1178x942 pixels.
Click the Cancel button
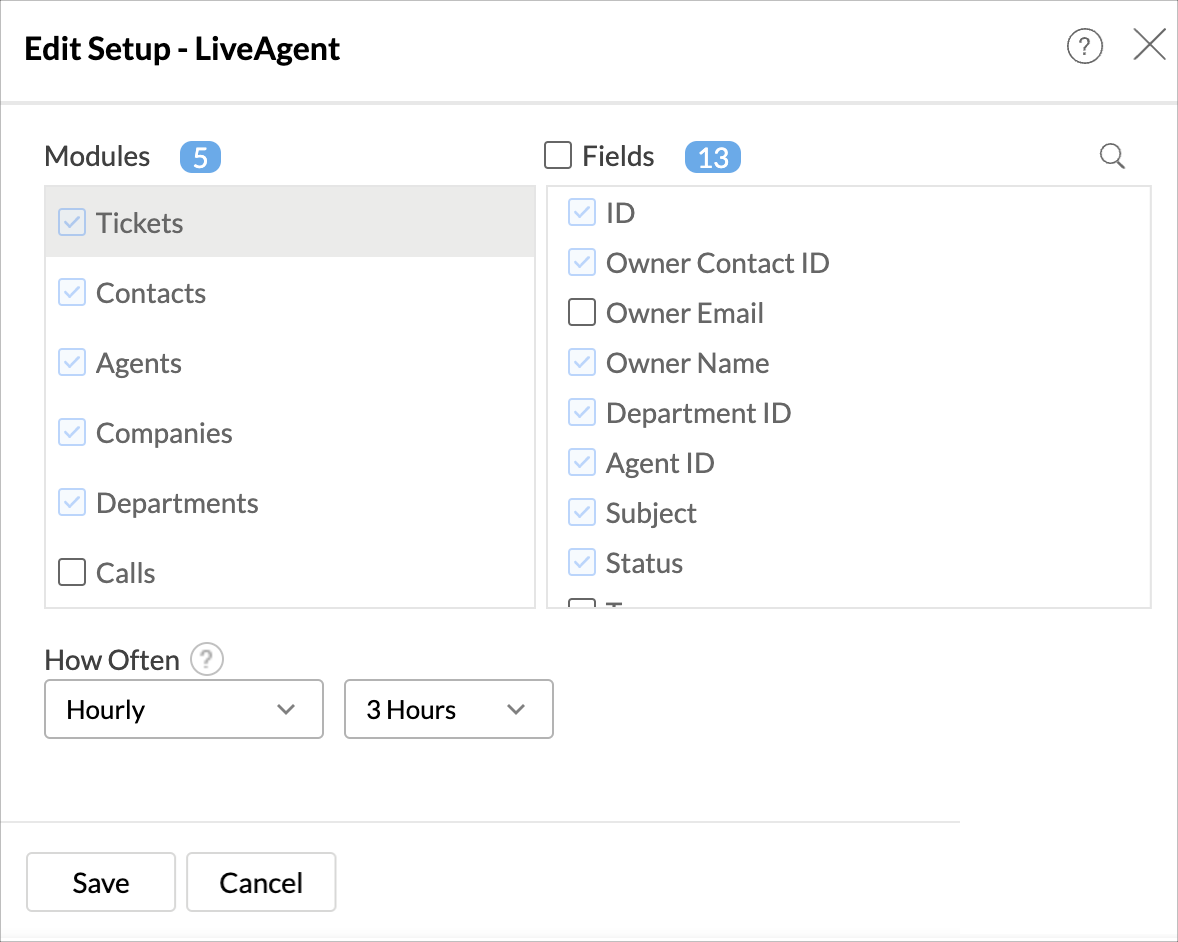[261, 882]
